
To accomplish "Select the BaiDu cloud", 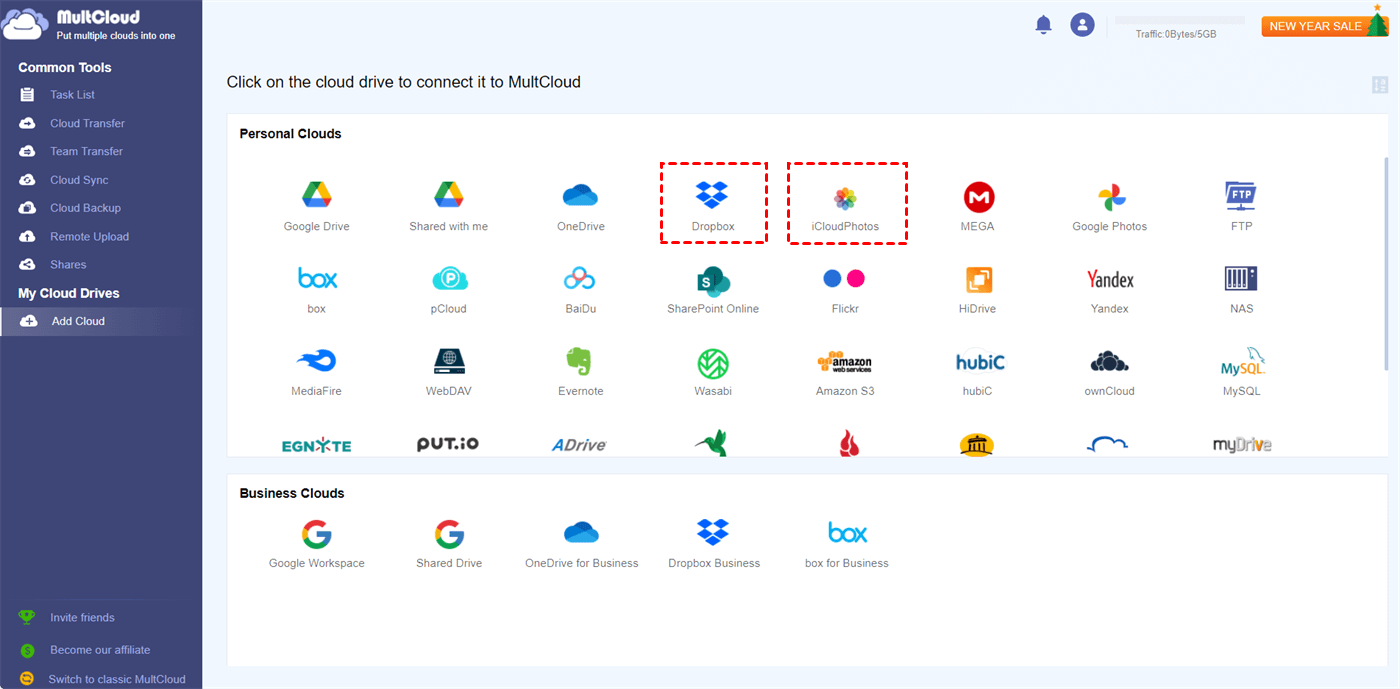I will (580, 290).
